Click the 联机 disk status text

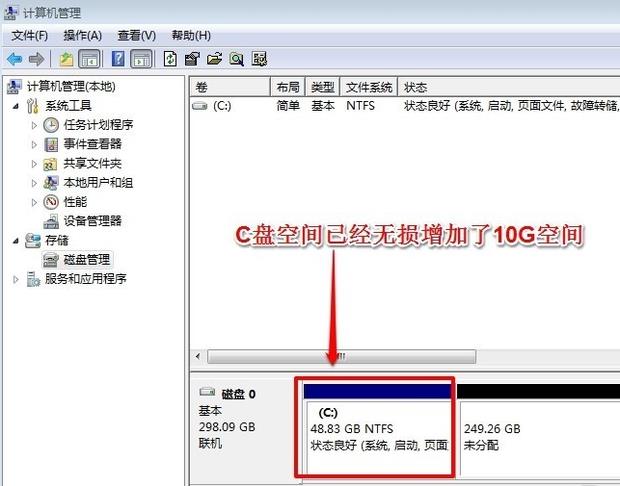[x=210, y=444]
